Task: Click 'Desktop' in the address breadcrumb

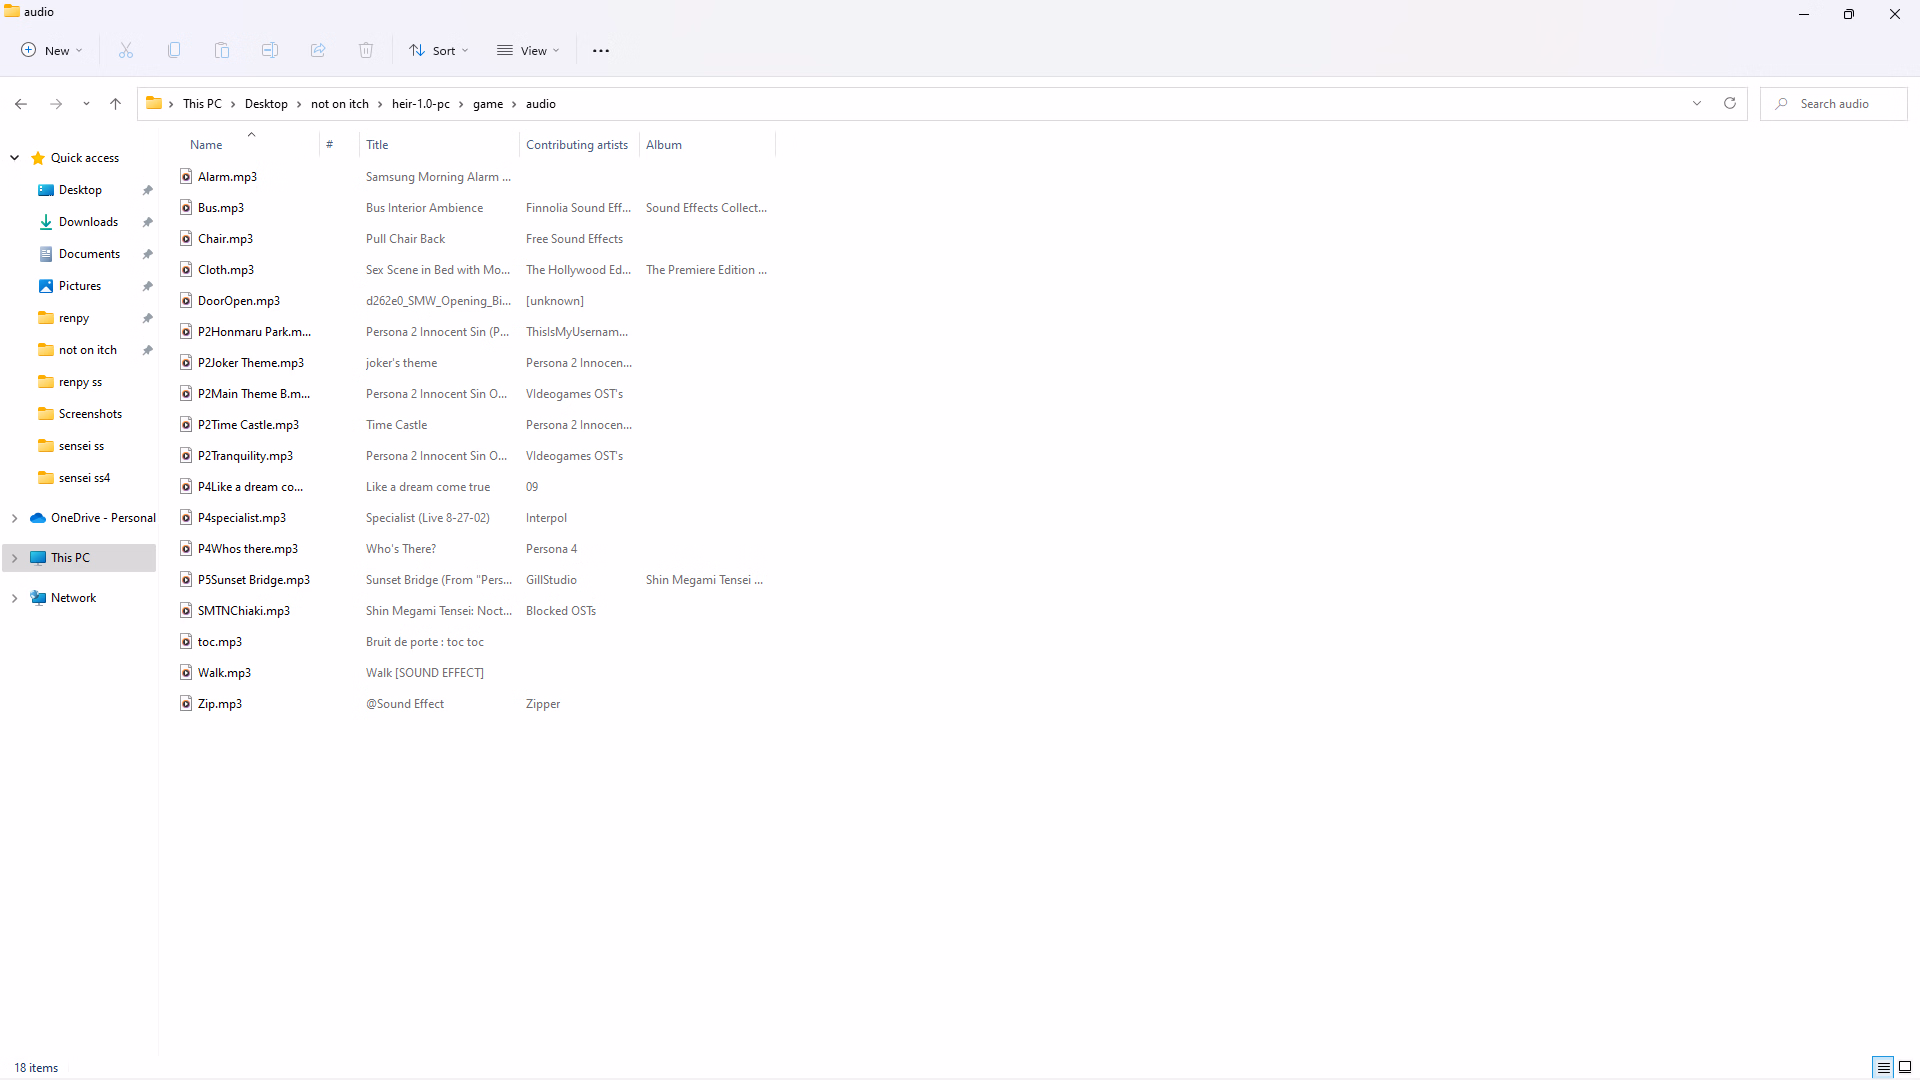Action: (x=266, y=104)
